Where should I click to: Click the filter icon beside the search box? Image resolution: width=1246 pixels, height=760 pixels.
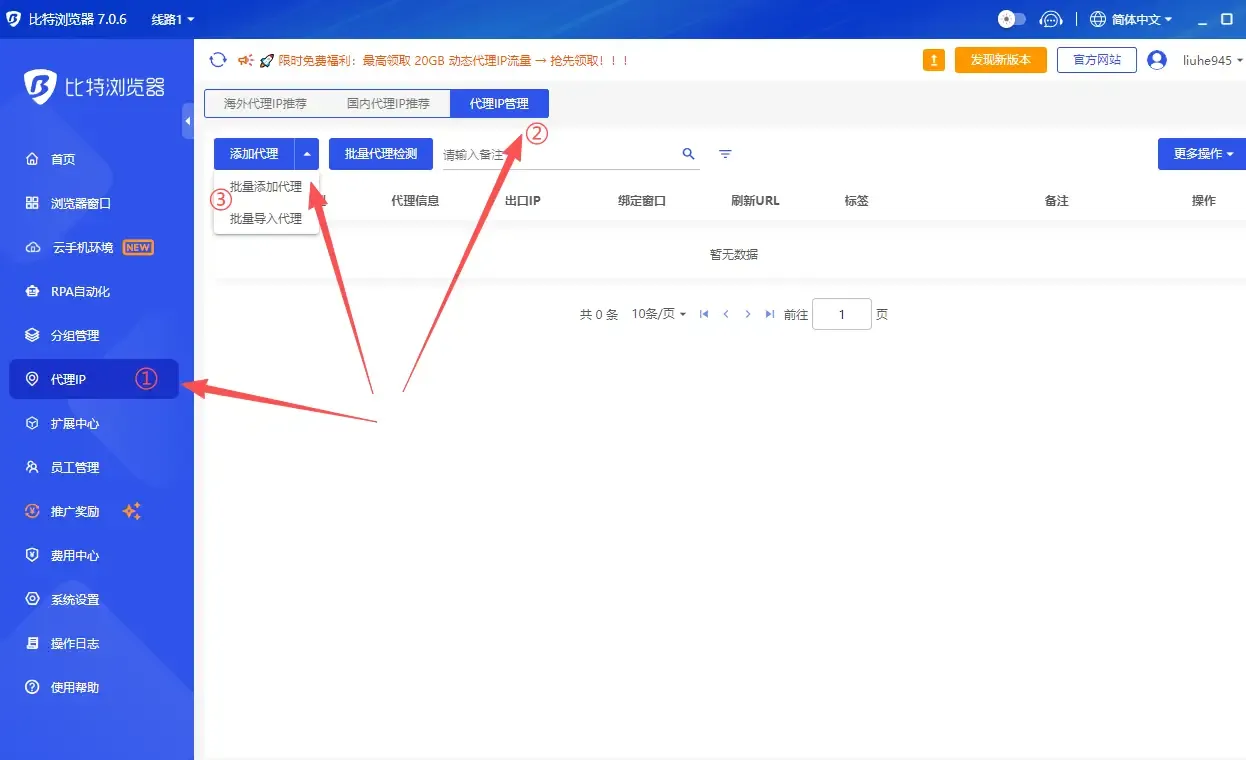[x=724, y=154]
